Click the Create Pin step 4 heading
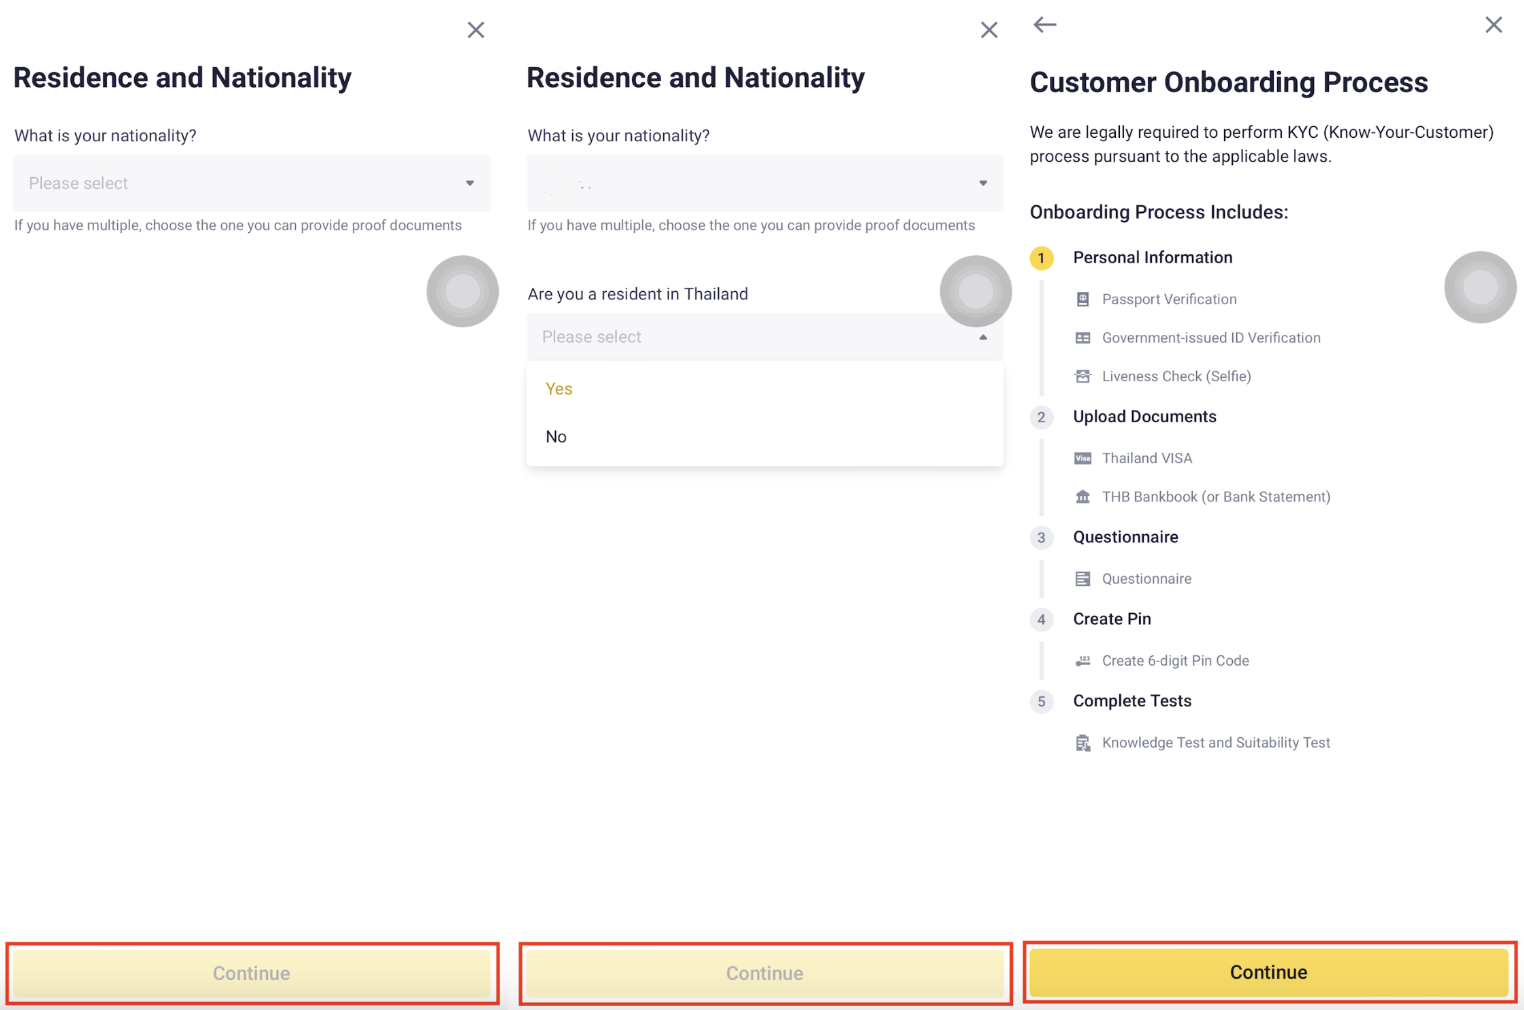This screenshot has width=1524, height=1010. 1111,619
